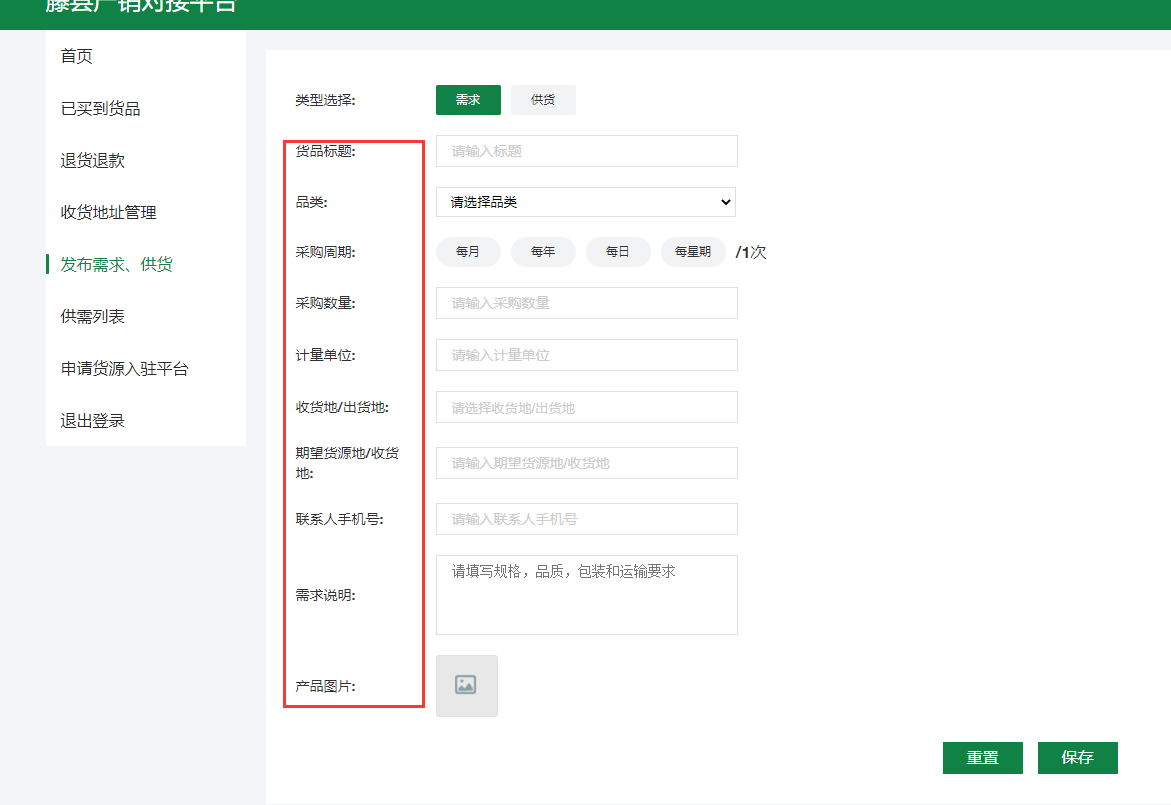Choose 每月 purchase cycle
The width and height of the screenshot is (1171, 805).
pyautogui.click(x=468, y=252)
